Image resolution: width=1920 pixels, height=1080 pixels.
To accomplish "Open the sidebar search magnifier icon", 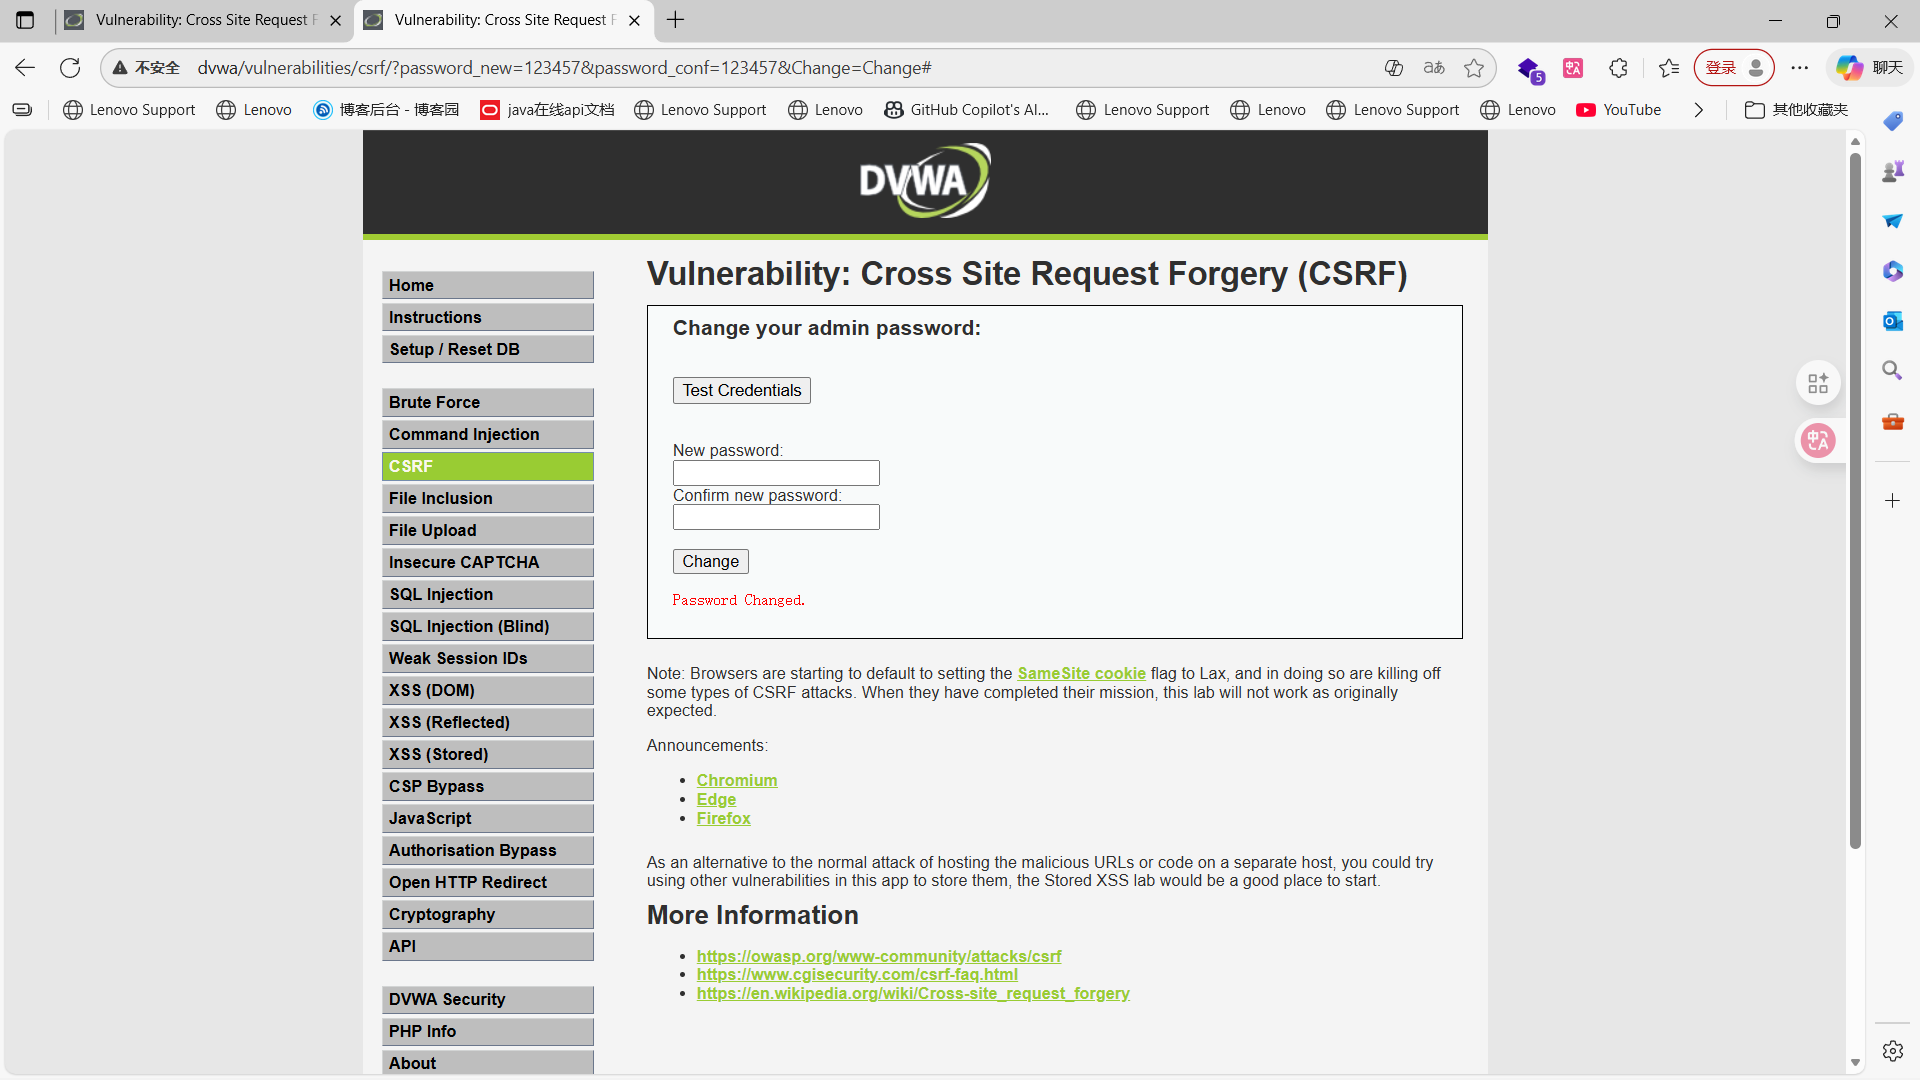I will (x=1892, y=371).
